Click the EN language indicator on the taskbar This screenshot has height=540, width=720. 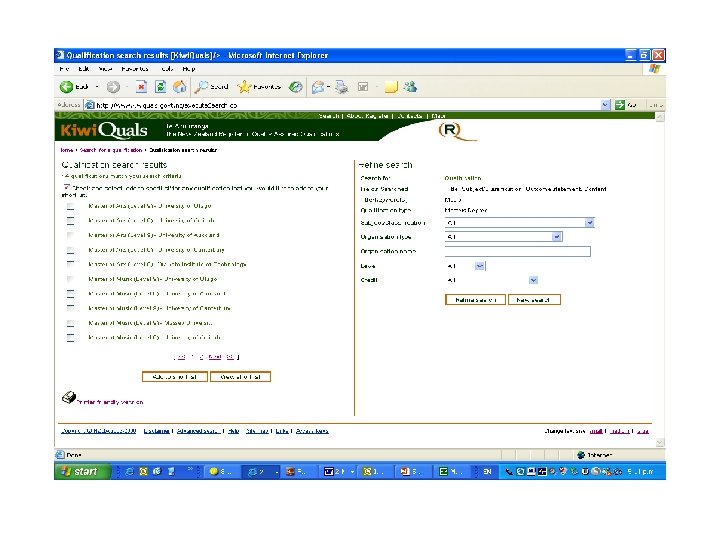[x=488, y=472]
